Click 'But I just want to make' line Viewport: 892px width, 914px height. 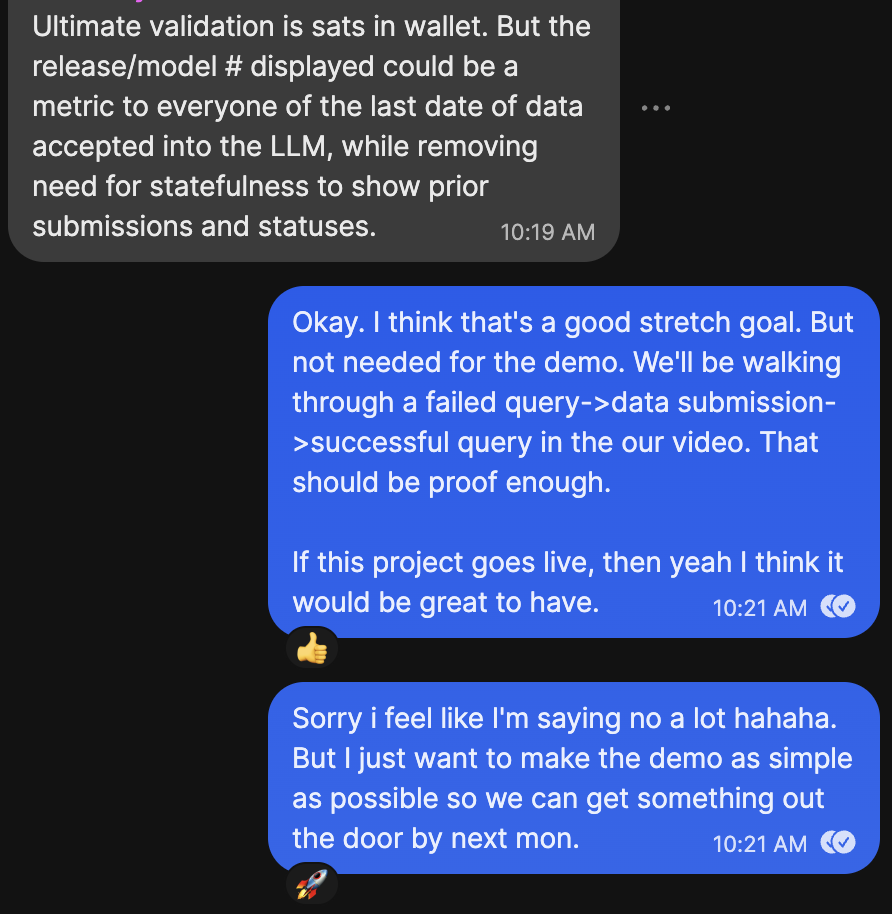(x=573, y=758)
